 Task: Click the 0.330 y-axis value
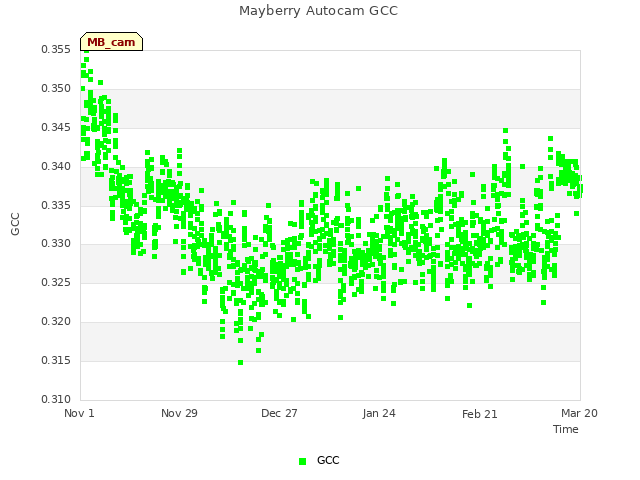tap(56, 244)
